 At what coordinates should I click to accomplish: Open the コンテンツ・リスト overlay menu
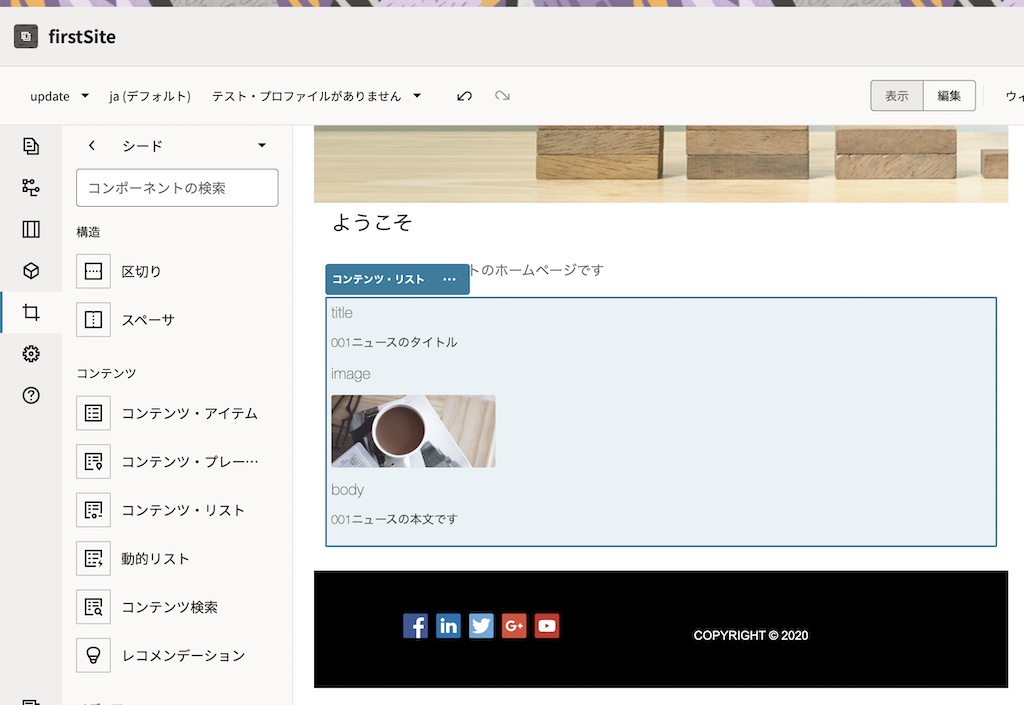[x=449, y=279]
